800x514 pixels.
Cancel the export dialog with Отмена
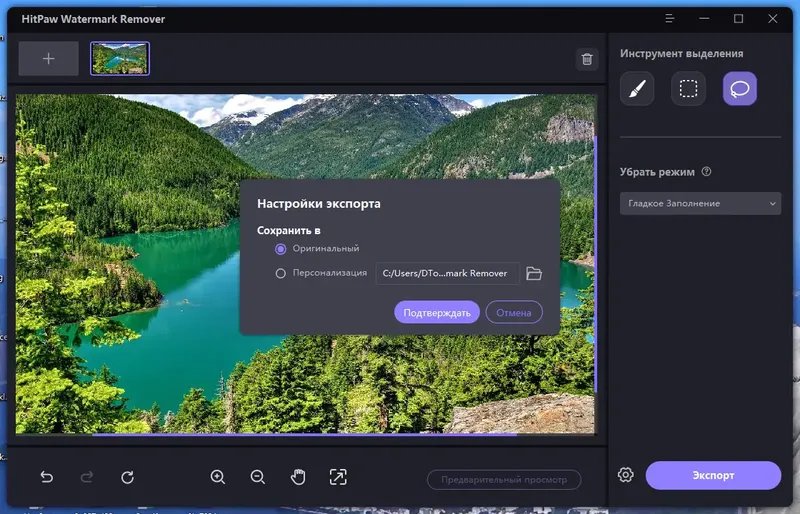pos(514,312)
